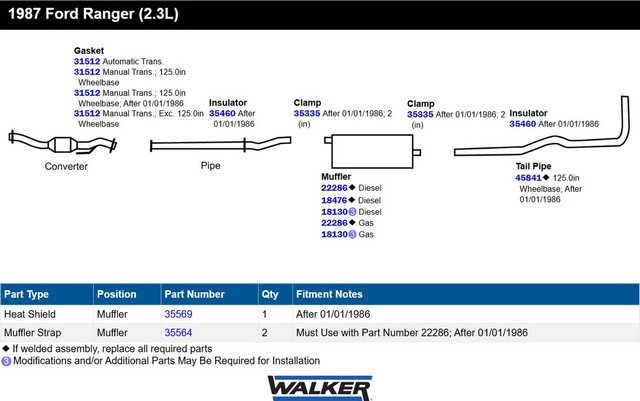Screen dimensions: 640x401
Task: Click the Gasket heading
Action: point(89,51)
